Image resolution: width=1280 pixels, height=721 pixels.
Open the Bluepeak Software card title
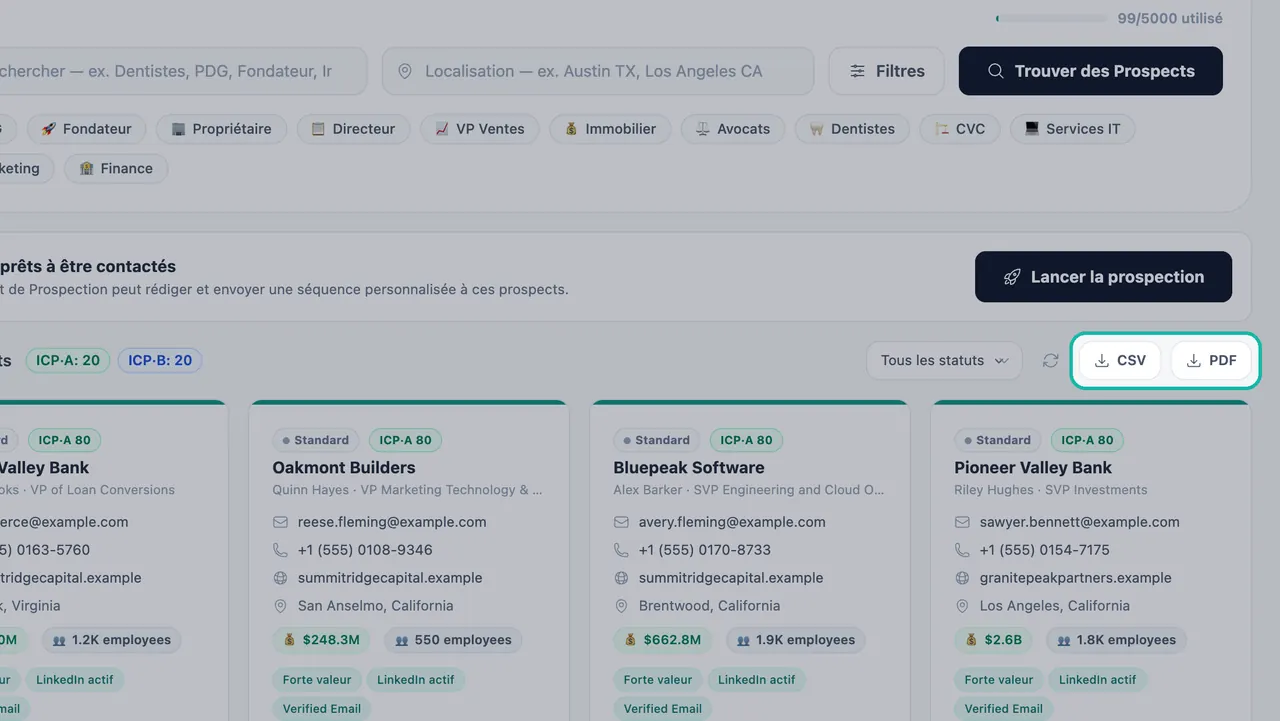[x=689, y=468]
